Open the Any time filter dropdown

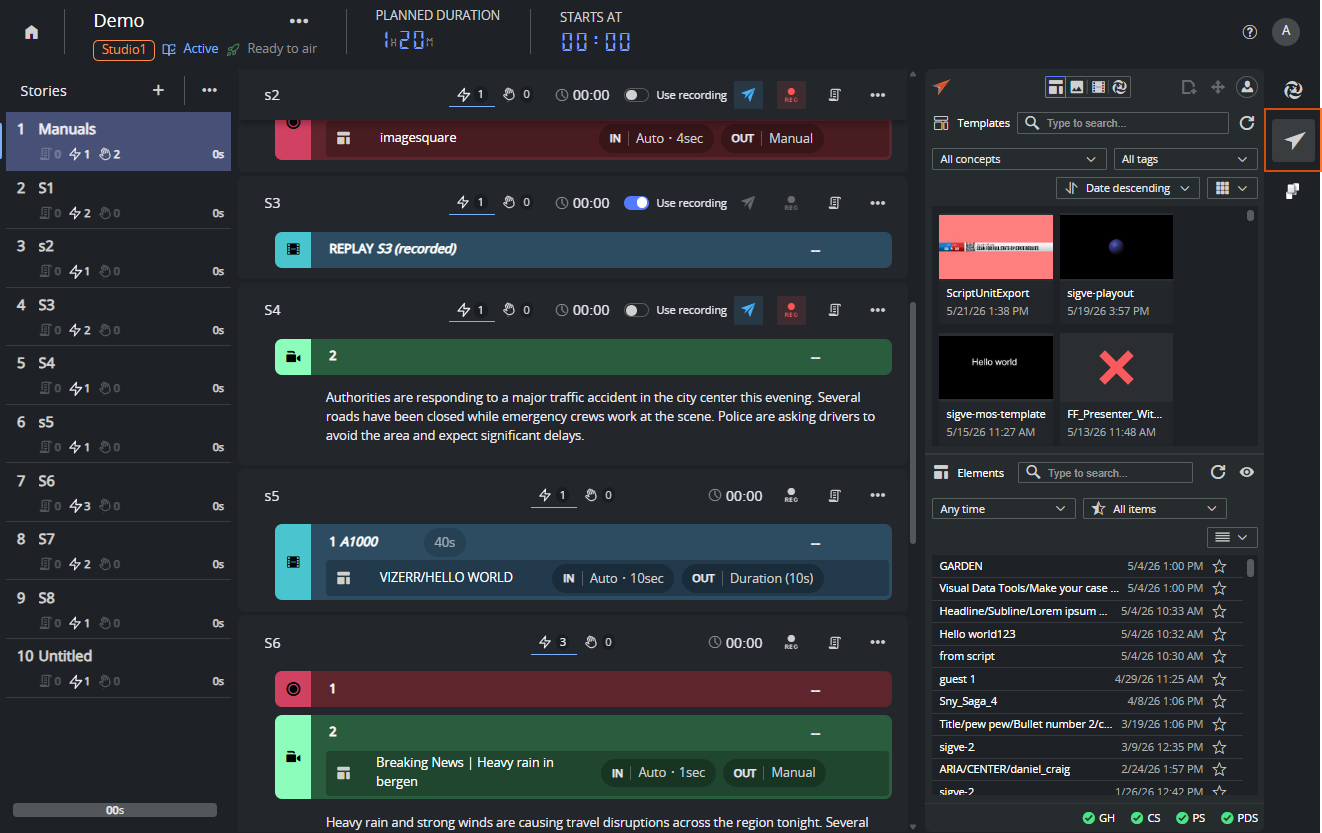click(1003, 509)
